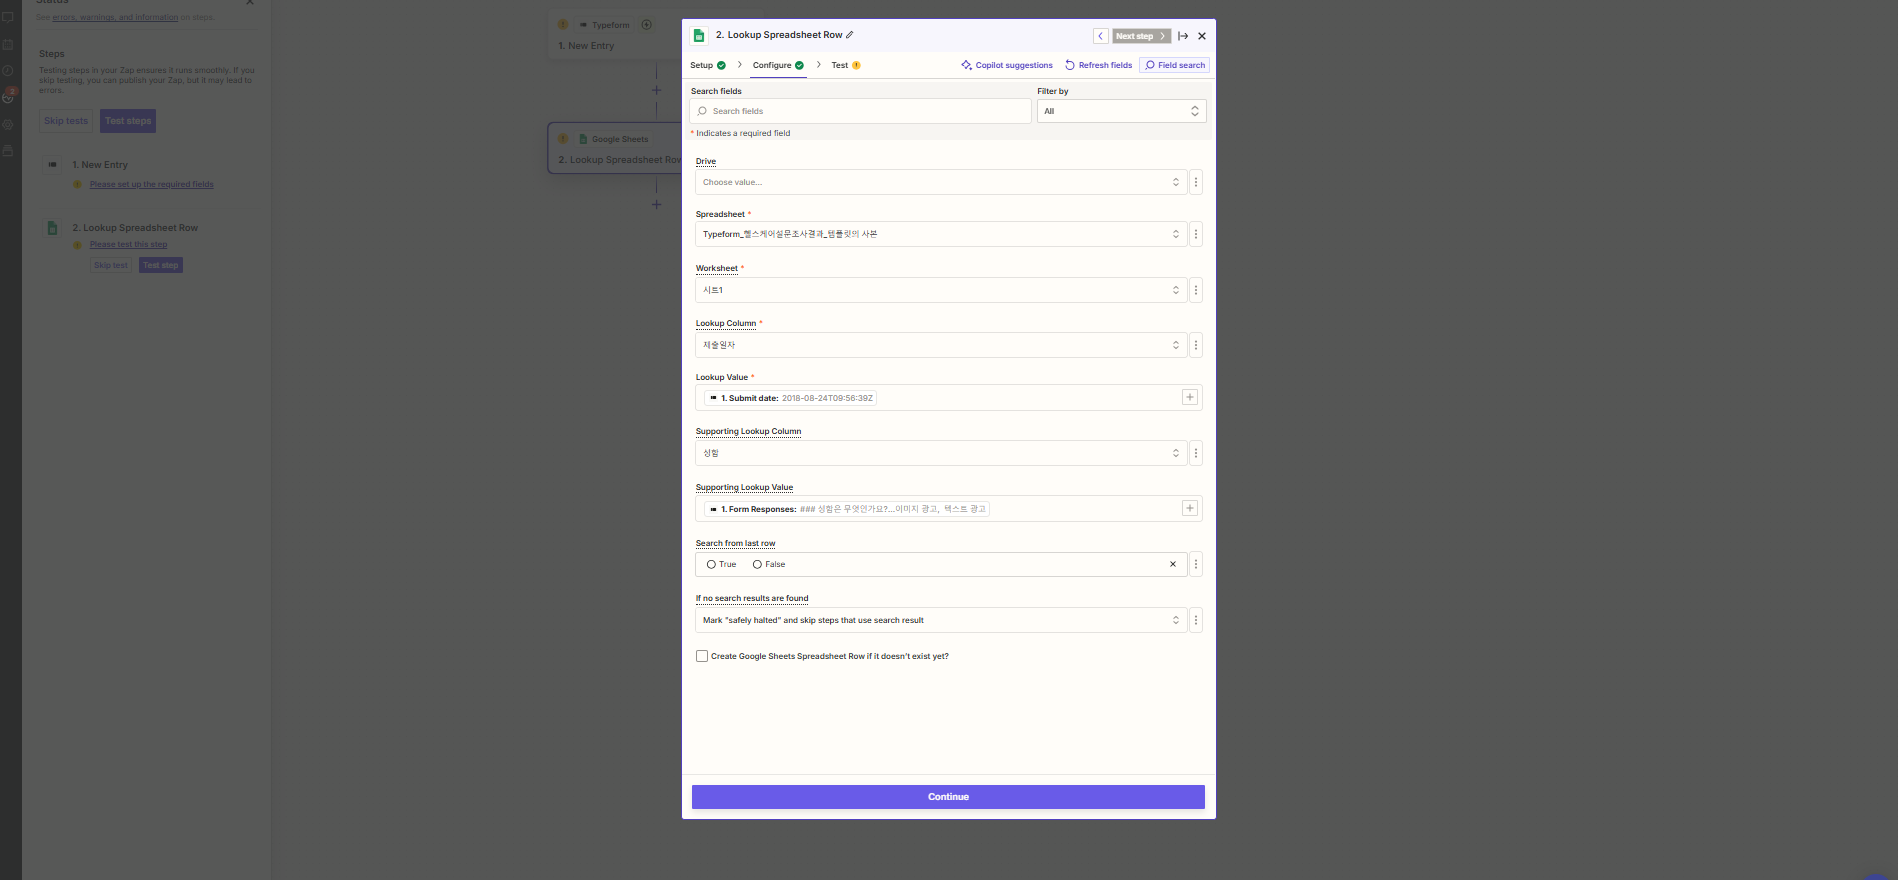Click plus icon in Supporting Lookup Value field
Screen dimensions: 1898x880
pos(1190,508)
